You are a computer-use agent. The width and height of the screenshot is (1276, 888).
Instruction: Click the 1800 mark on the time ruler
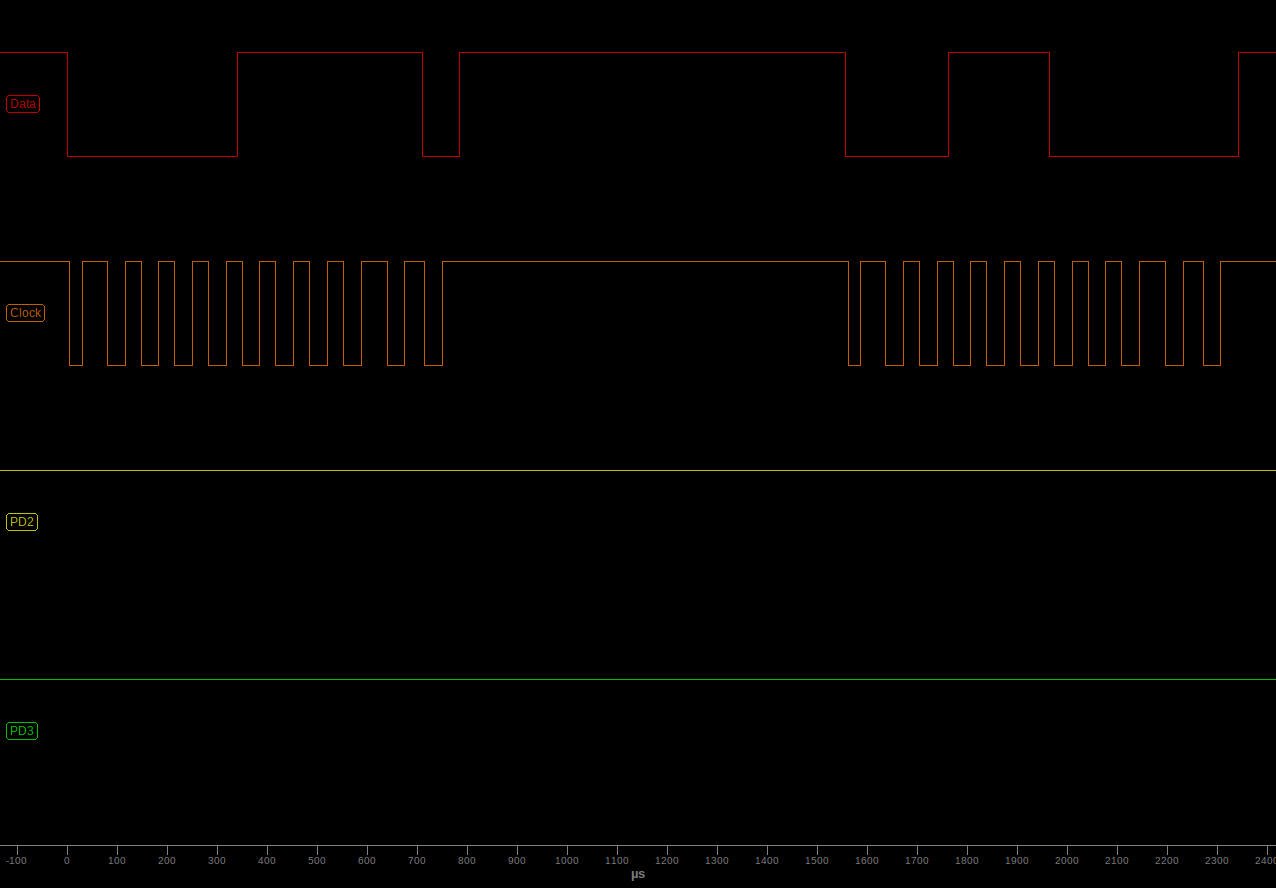pos(967,859)
